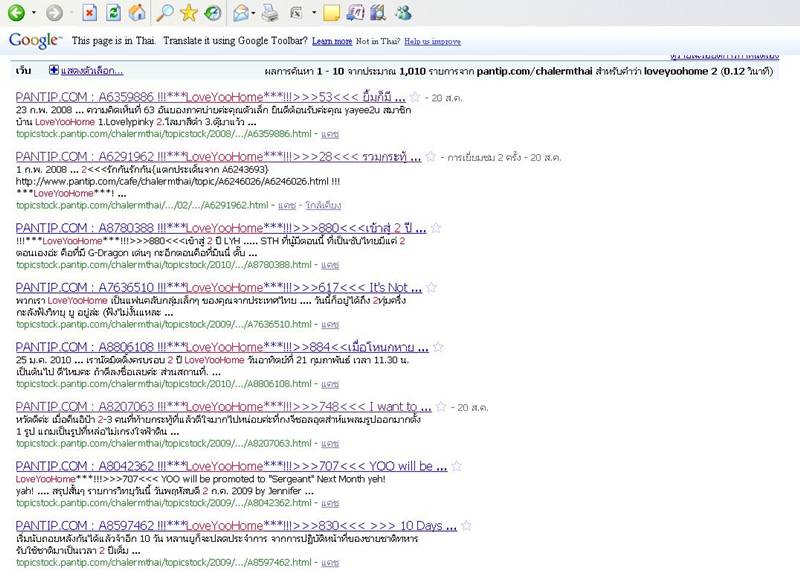Open cached copy of A8780388 result
800x570 pixels.
pyautogui.click(x=330, y=265)
